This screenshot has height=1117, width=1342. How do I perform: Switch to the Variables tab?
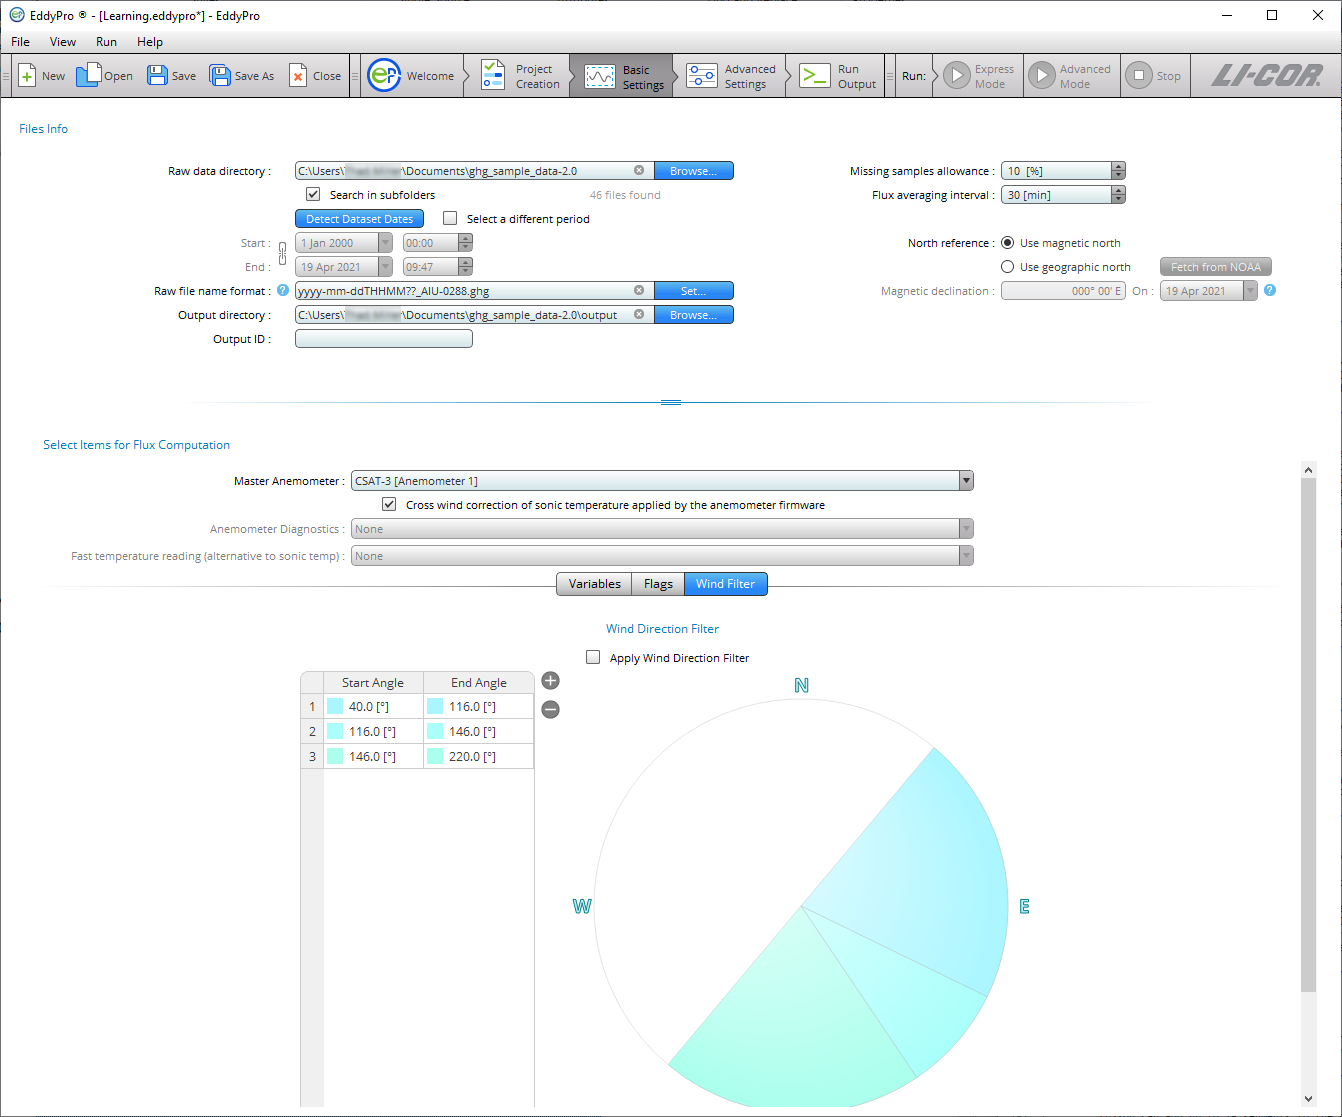click(x=595, y=584)
